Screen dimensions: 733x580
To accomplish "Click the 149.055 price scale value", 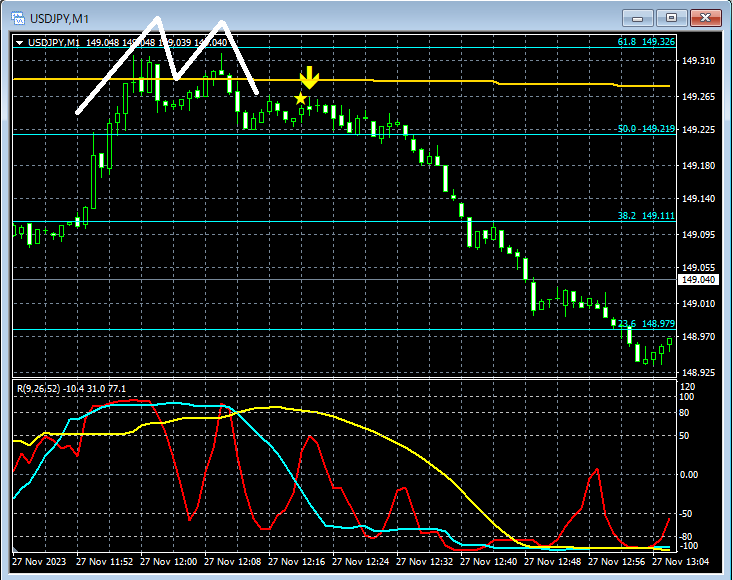I will click(698, 267).
